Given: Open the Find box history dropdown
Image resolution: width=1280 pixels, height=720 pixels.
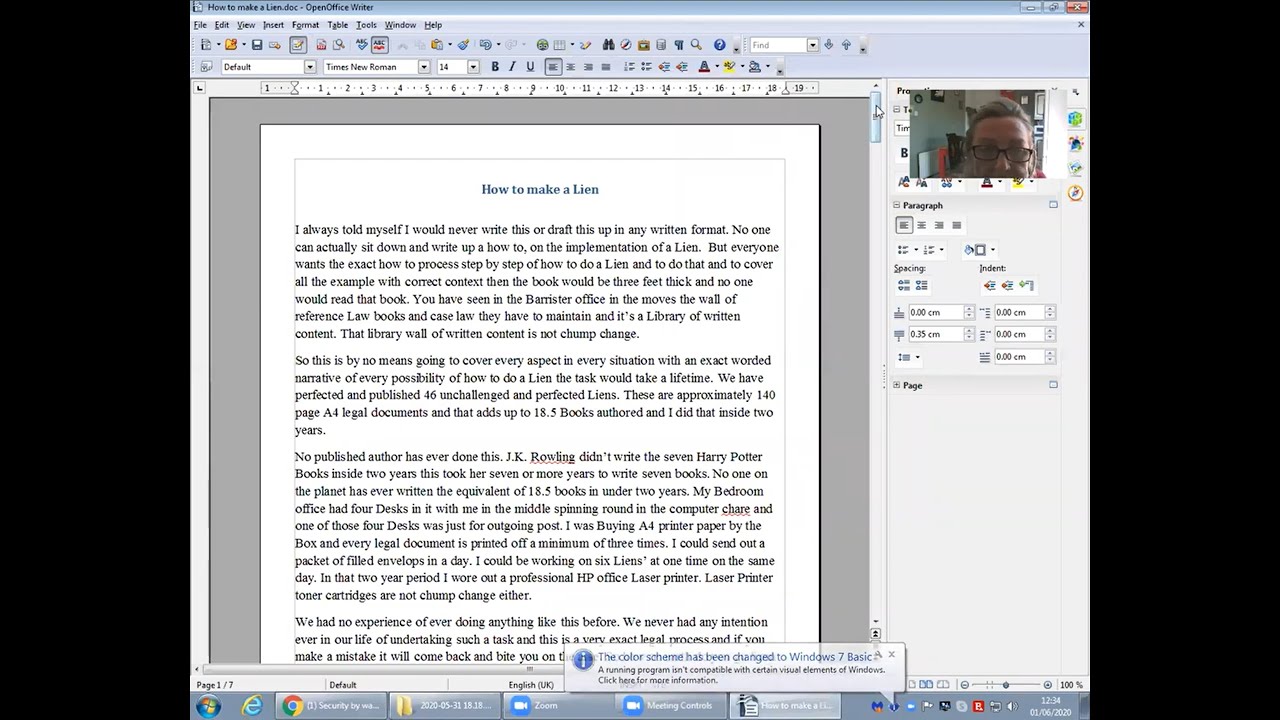Looking at the screenshot, I should click(x=812, y=45).
